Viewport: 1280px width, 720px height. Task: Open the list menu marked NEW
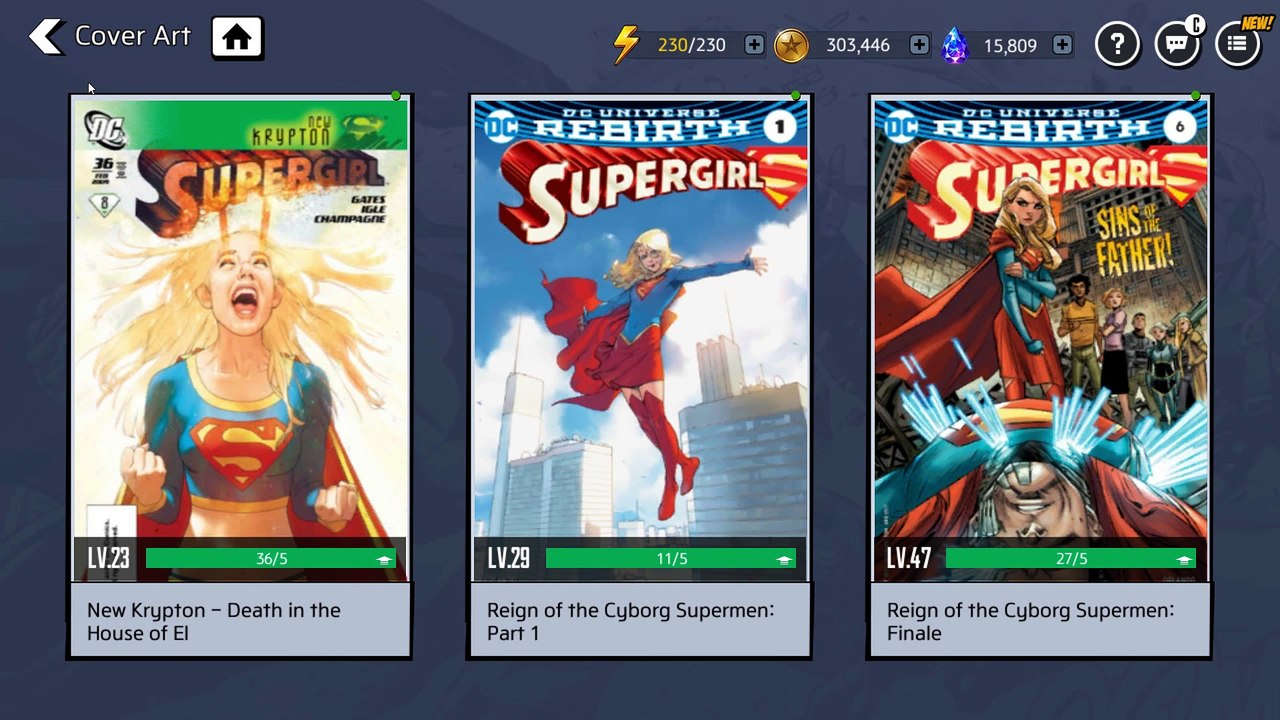pos(1237,44)
